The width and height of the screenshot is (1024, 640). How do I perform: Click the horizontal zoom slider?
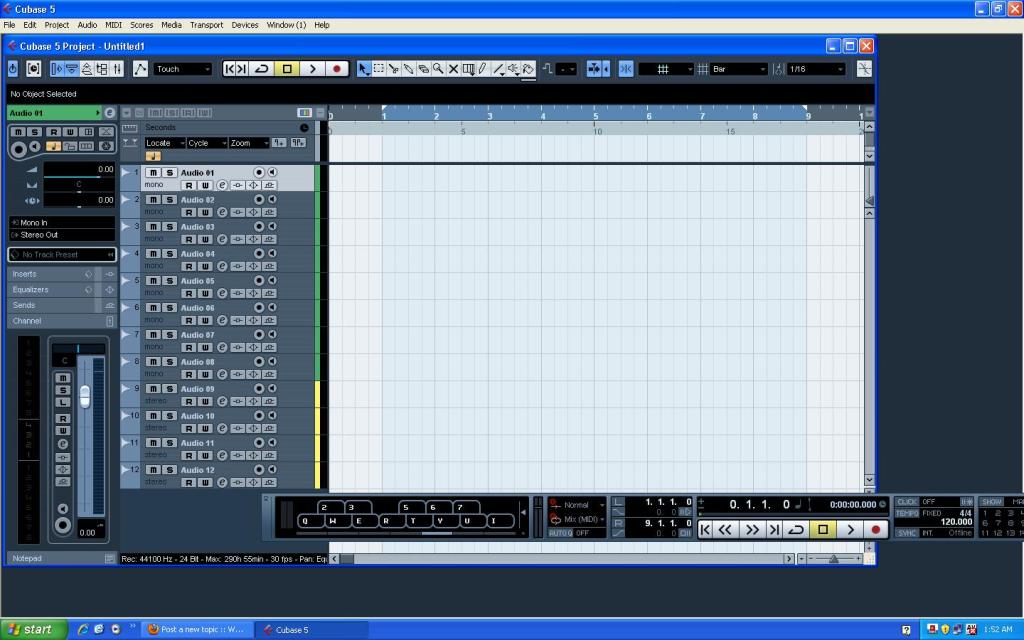[833, 559]
